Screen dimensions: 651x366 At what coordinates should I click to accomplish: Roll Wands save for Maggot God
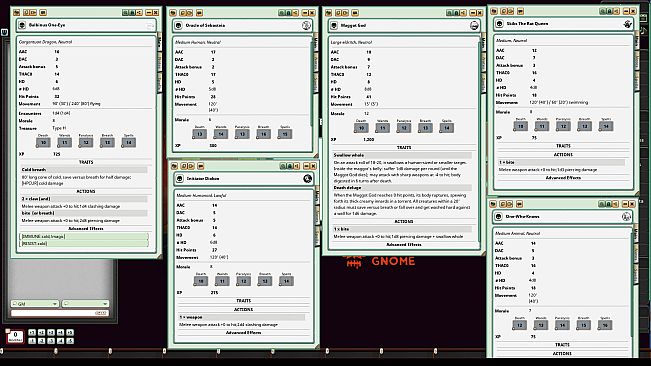coord(382,128)
